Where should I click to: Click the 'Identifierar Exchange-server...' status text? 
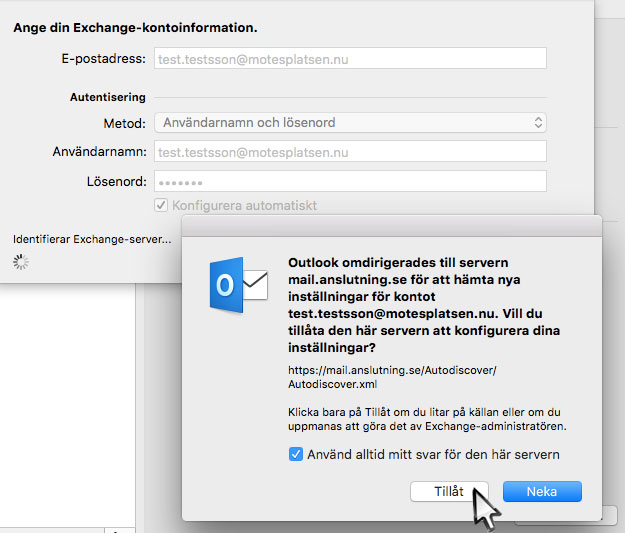(x=92, y=239)
